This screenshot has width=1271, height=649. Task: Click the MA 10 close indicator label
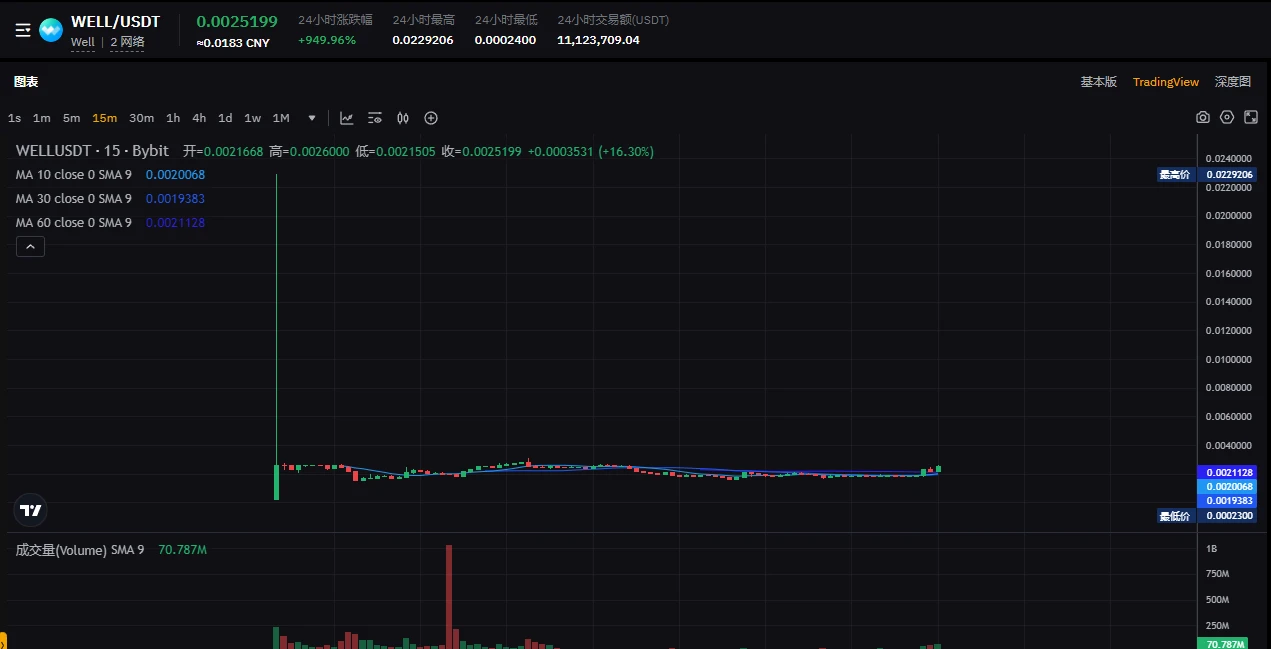[73, 175]
